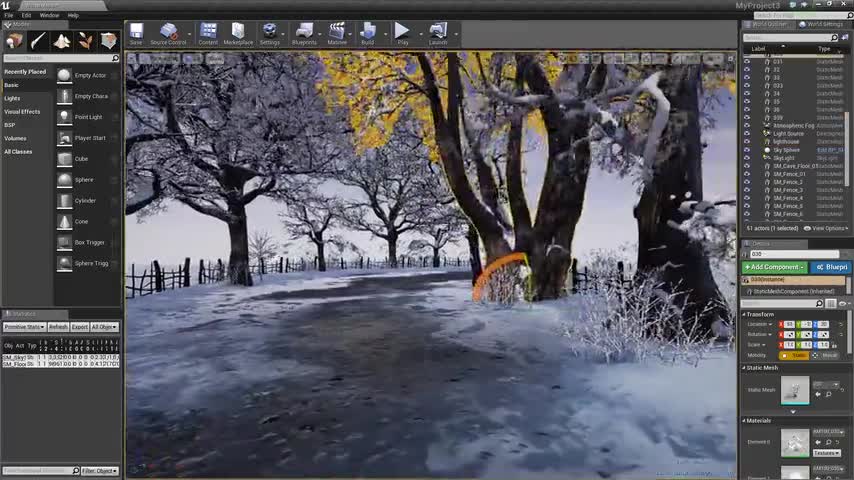Select the Place mode cube icon
The image size is (854, 480).
click(15, 41)
